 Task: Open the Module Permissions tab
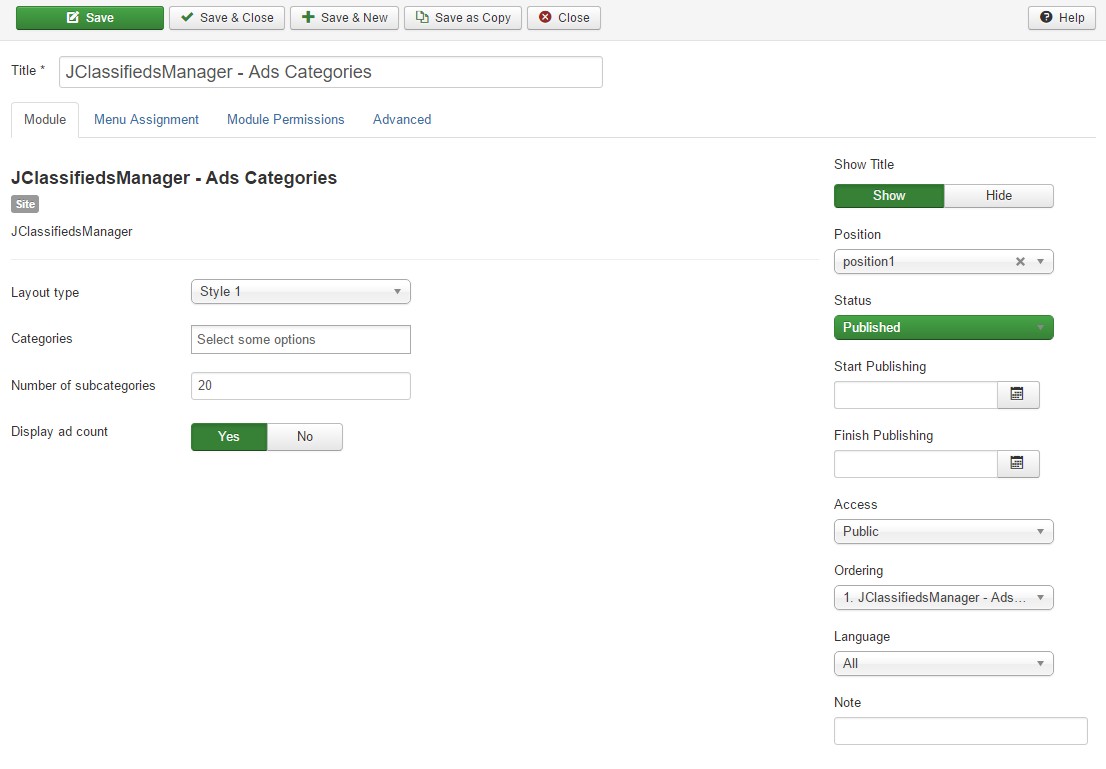tap(285, 120)
